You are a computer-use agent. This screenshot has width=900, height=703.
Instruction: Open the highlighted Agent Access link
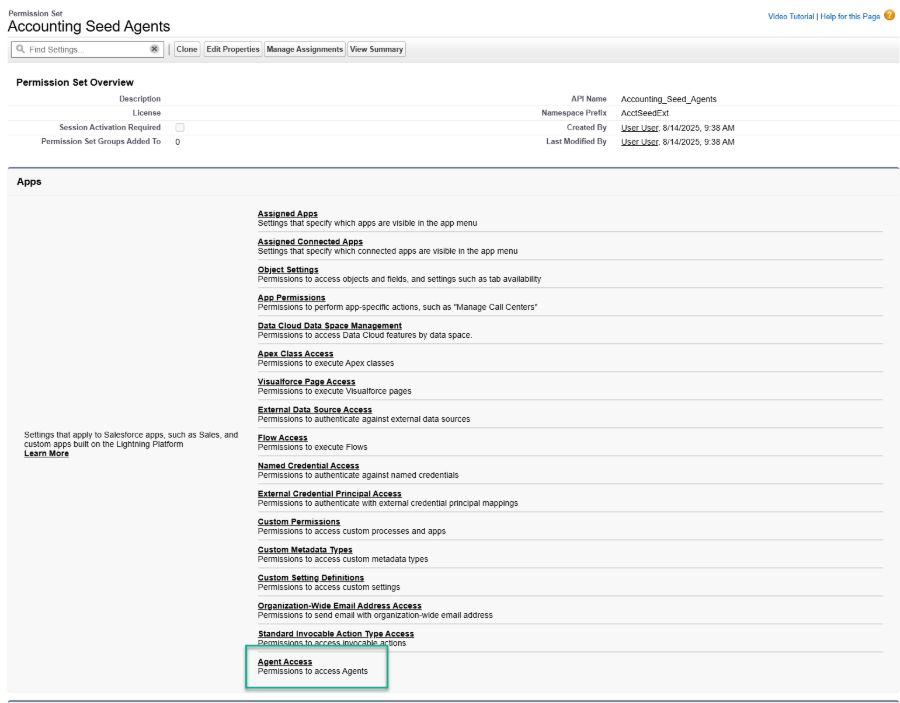(x=284, y=661)
